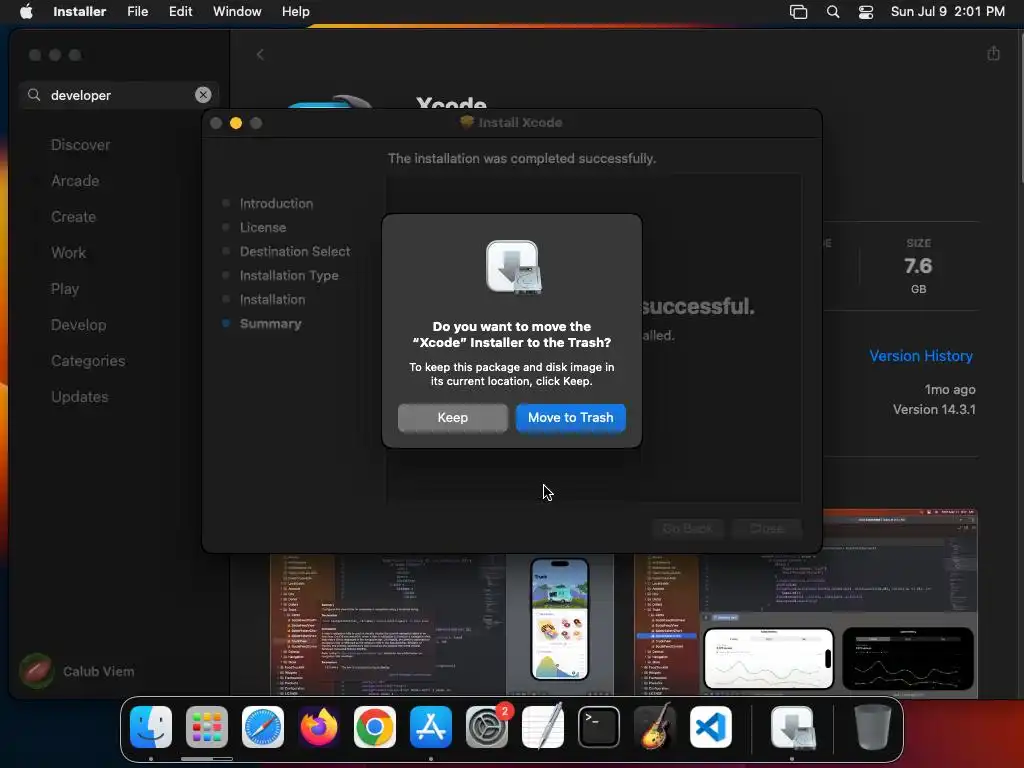Open the Window menu
The width and height of the screenshot is (1024, 768).
pos(237,11)
